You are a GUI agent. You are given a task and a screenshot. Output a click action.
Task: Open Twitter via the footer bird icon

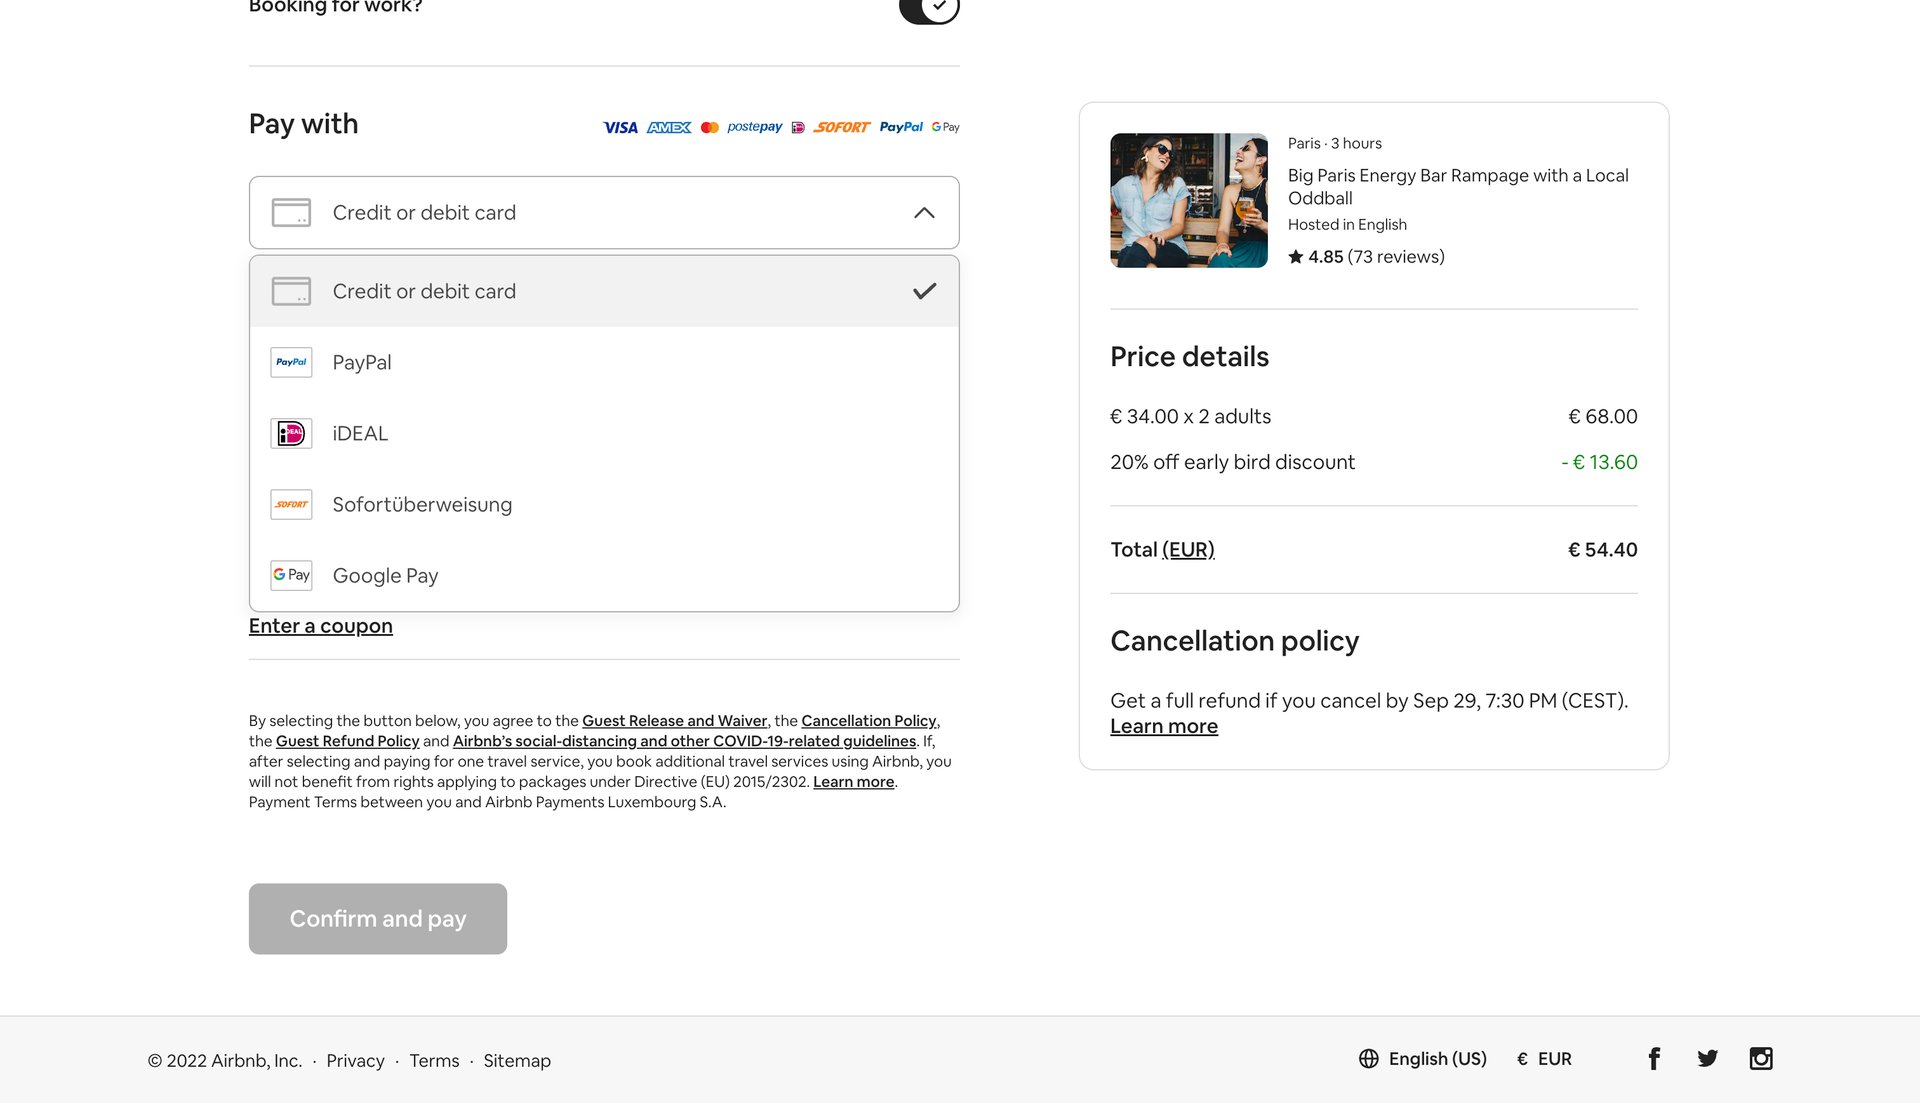(1707, 1058)
